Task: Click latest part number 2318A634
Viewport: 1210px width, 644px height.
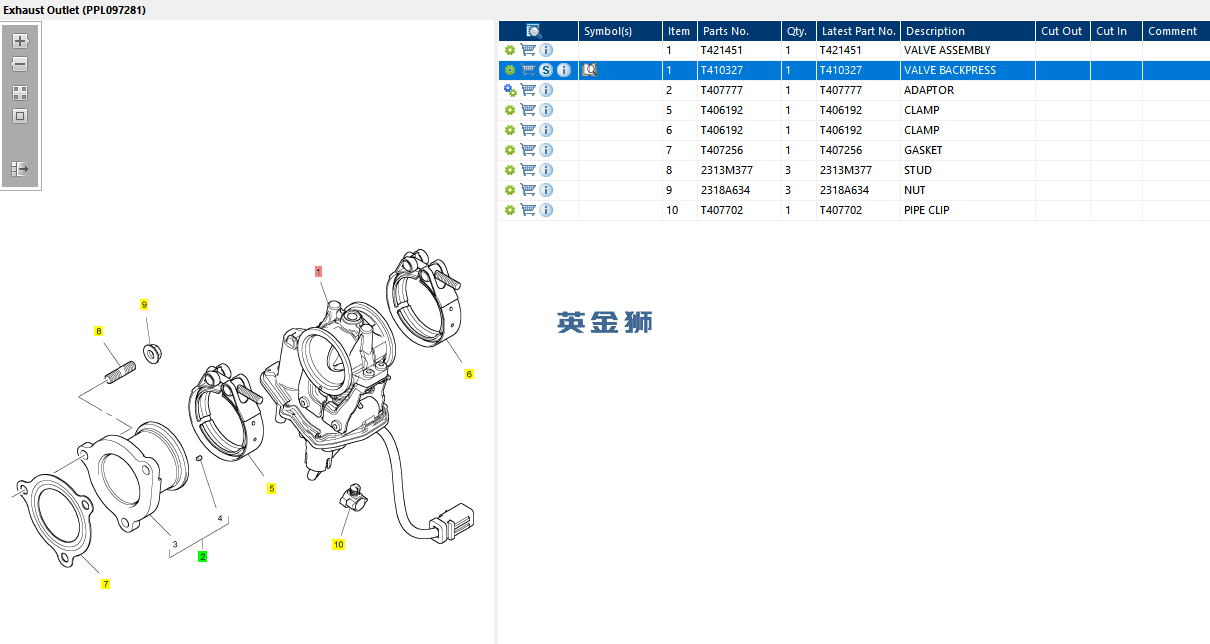Action: (845, 190)
